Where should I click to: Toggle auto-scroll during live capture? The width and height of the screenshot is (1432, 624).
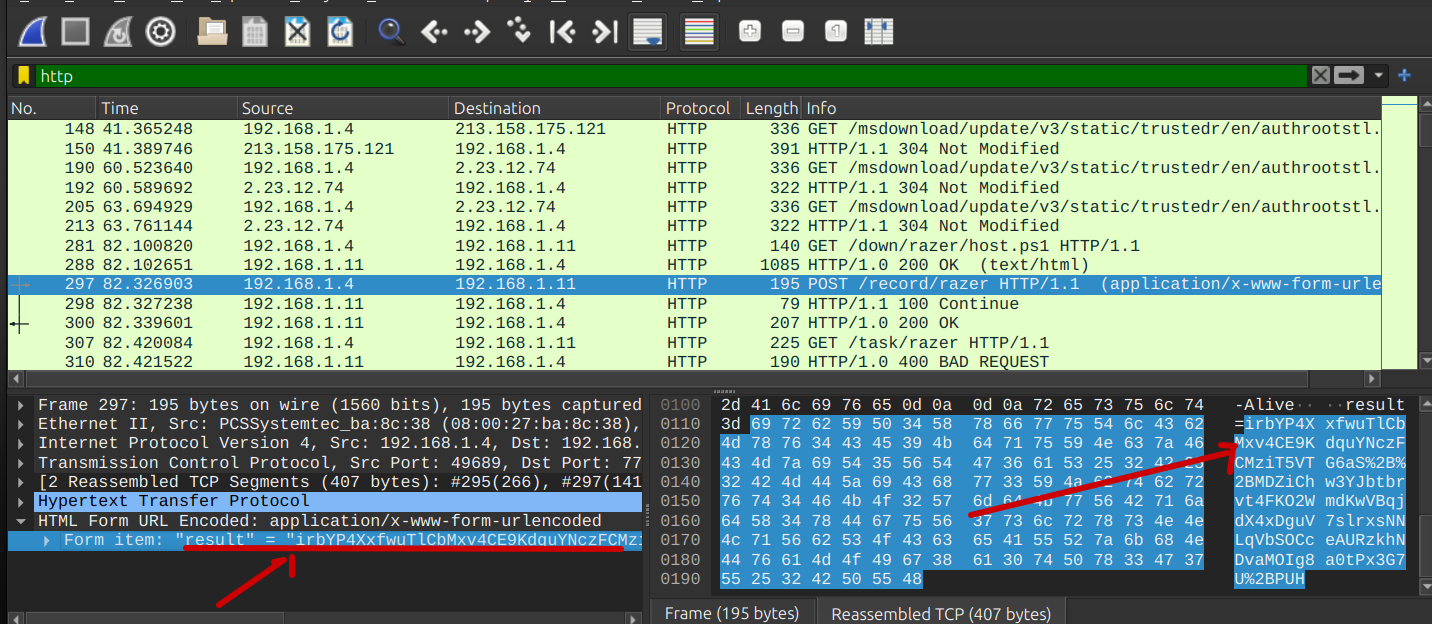coord(648,31)
